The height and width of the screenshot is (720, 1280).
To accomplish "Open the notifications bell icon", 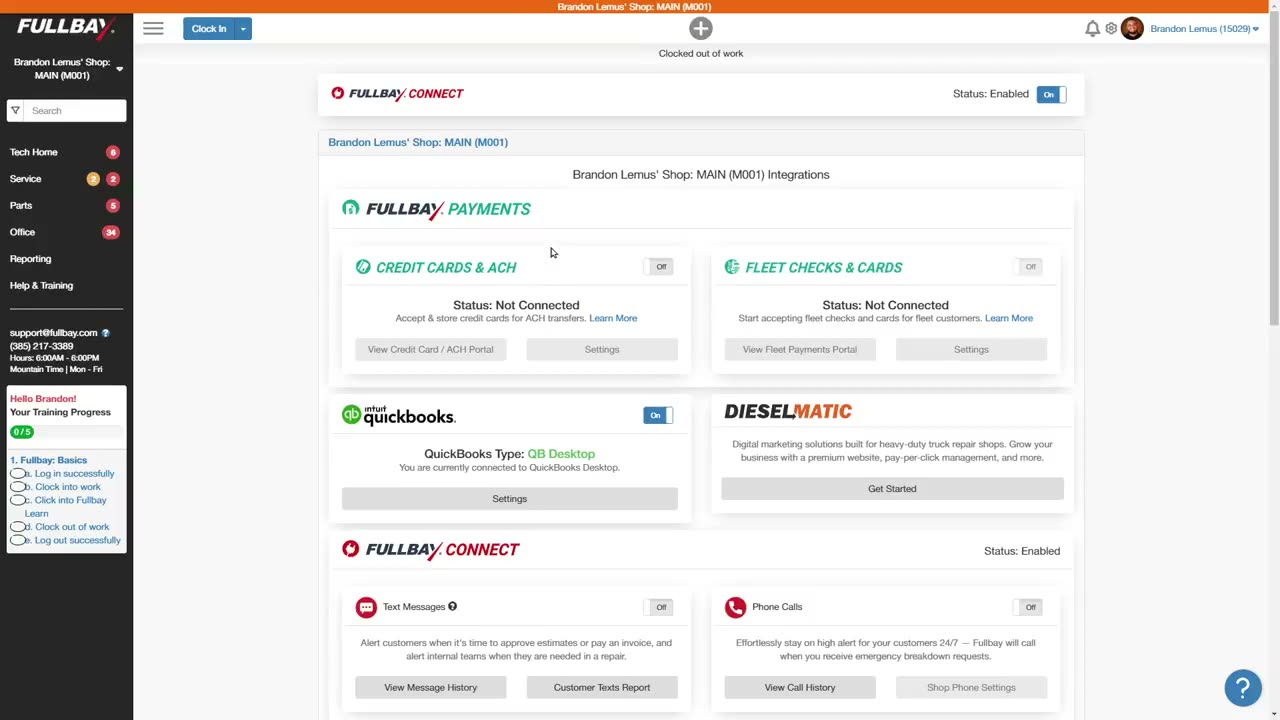I will coord(1092,29).
